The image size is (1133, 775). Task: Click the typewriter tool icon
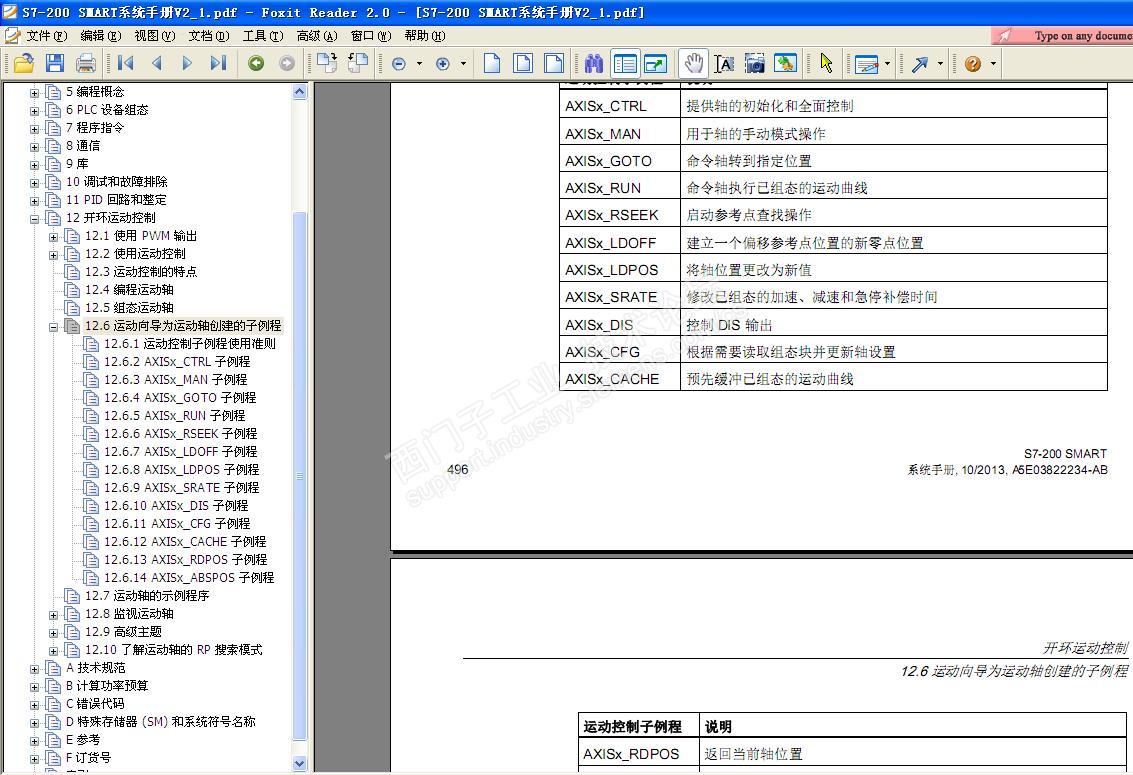(x=866, y=64)
